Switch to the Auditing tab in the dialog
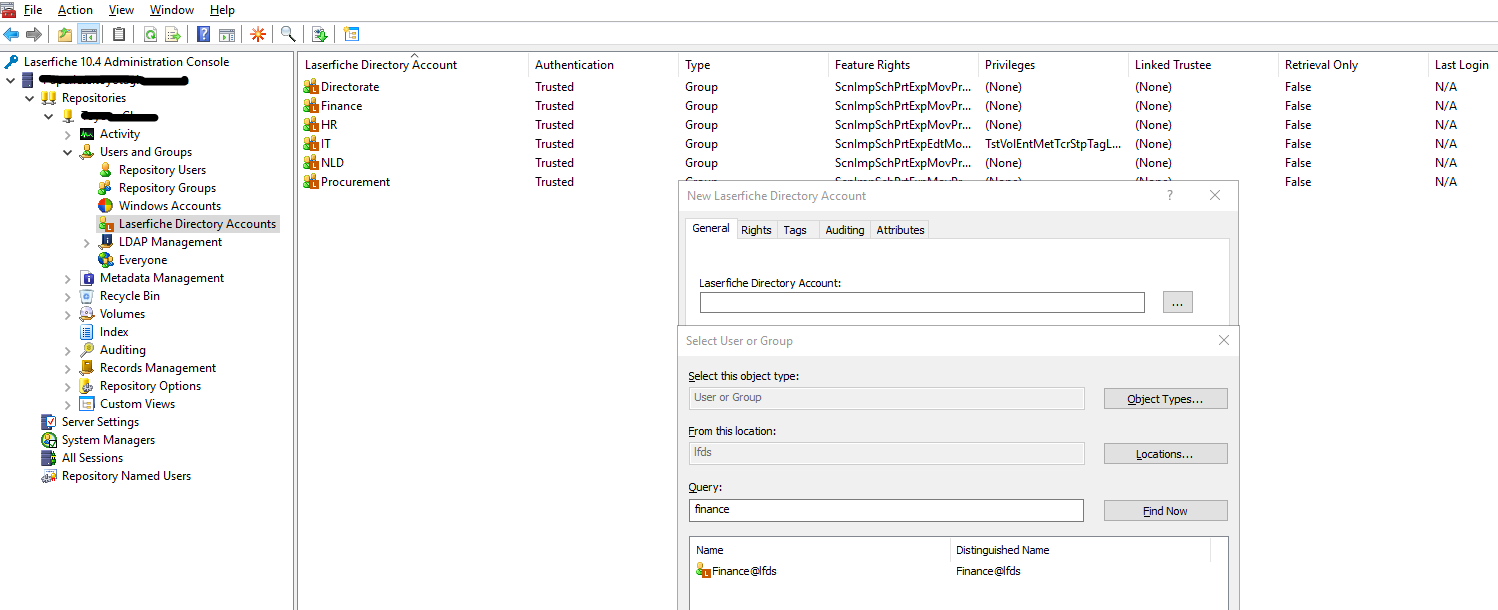The height and width of the screenshot is (610, 1498). click(x=845, y=230)
